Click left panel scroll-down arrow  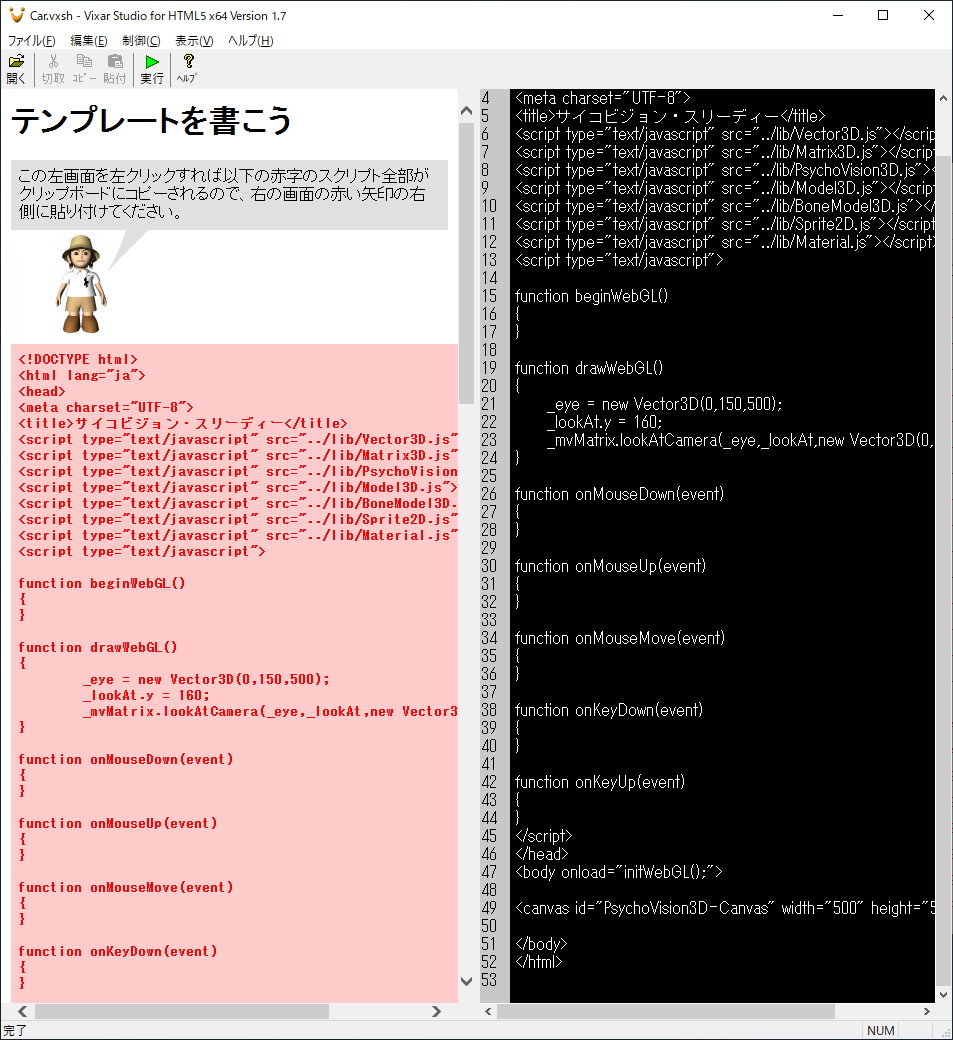pos(466,981)
